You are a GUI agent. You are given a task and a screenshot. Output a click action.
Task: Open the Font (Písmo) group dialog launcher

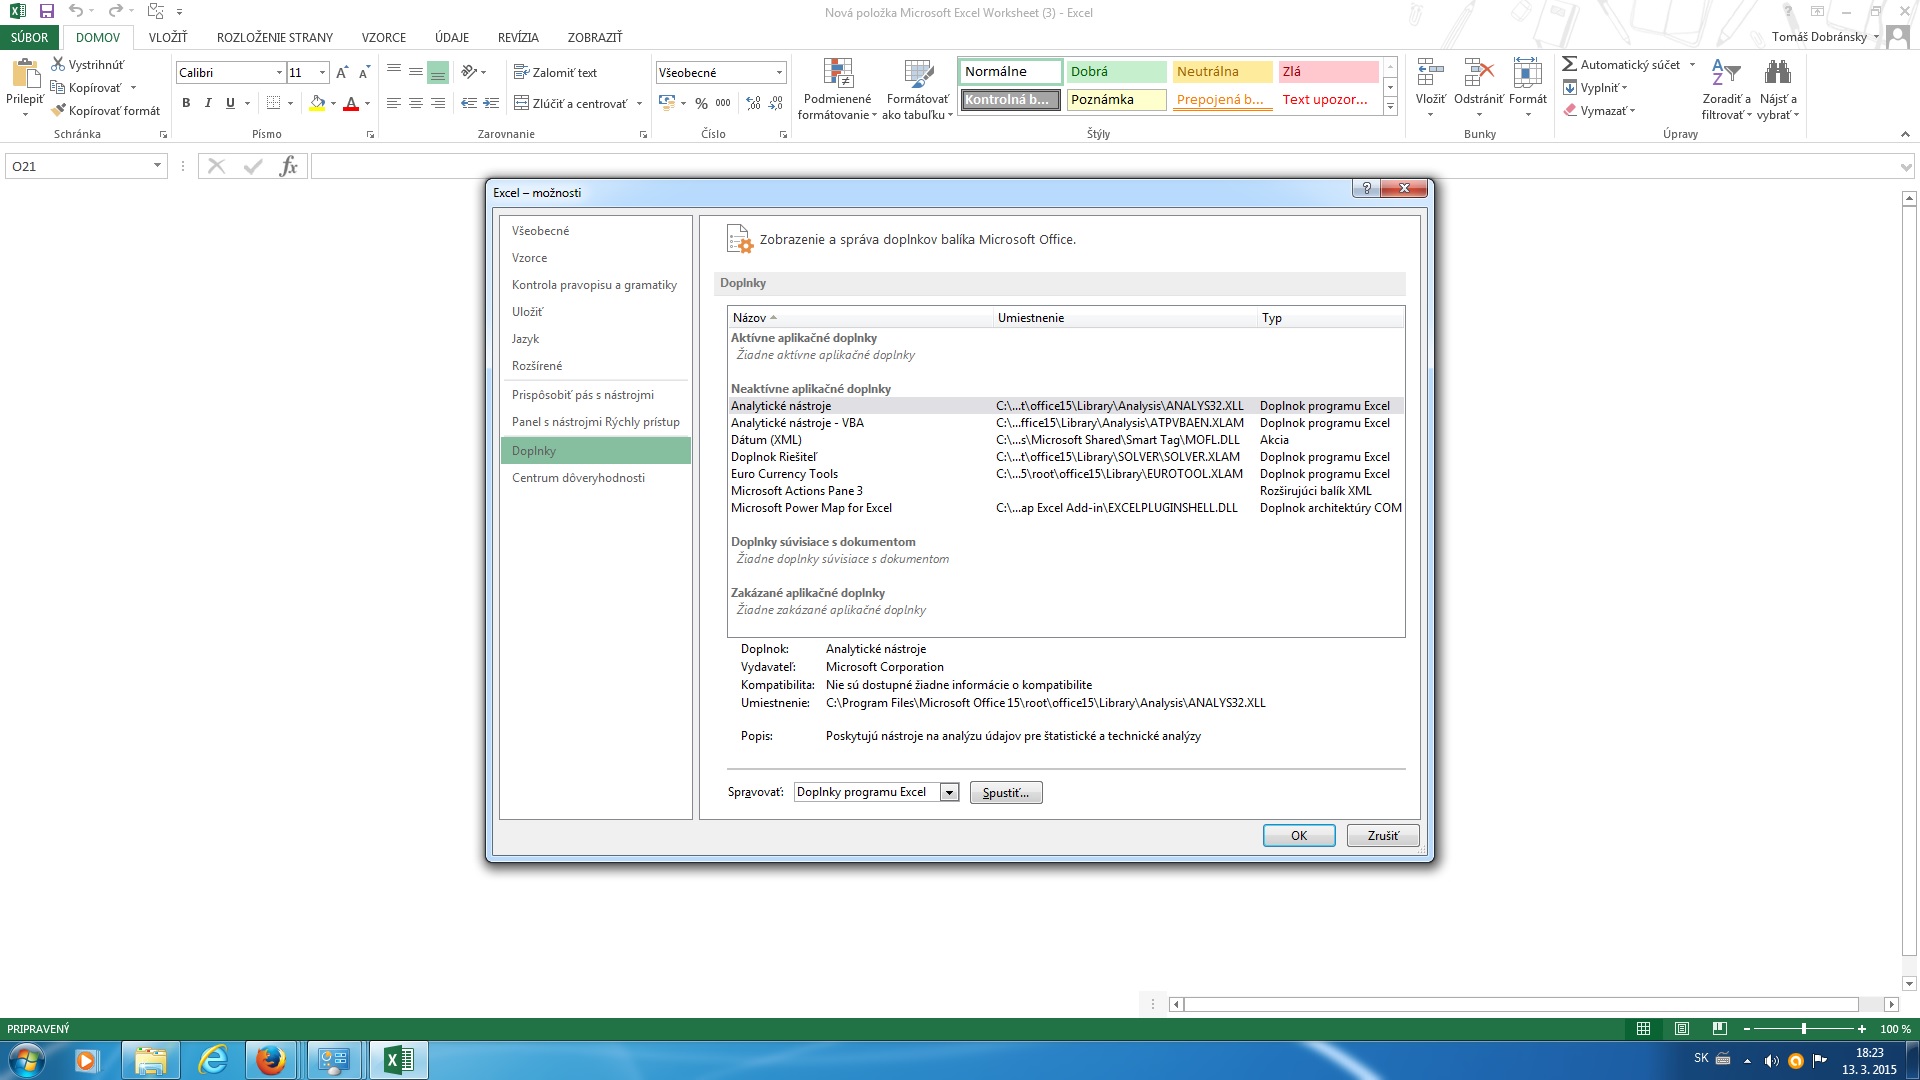tap(370, 134)
